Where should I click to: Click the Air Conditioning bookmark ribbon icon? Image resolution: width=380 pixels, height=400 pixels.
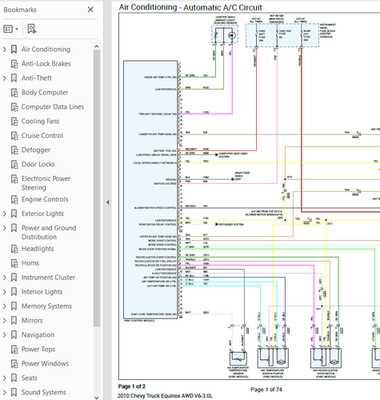pos(14,49)
